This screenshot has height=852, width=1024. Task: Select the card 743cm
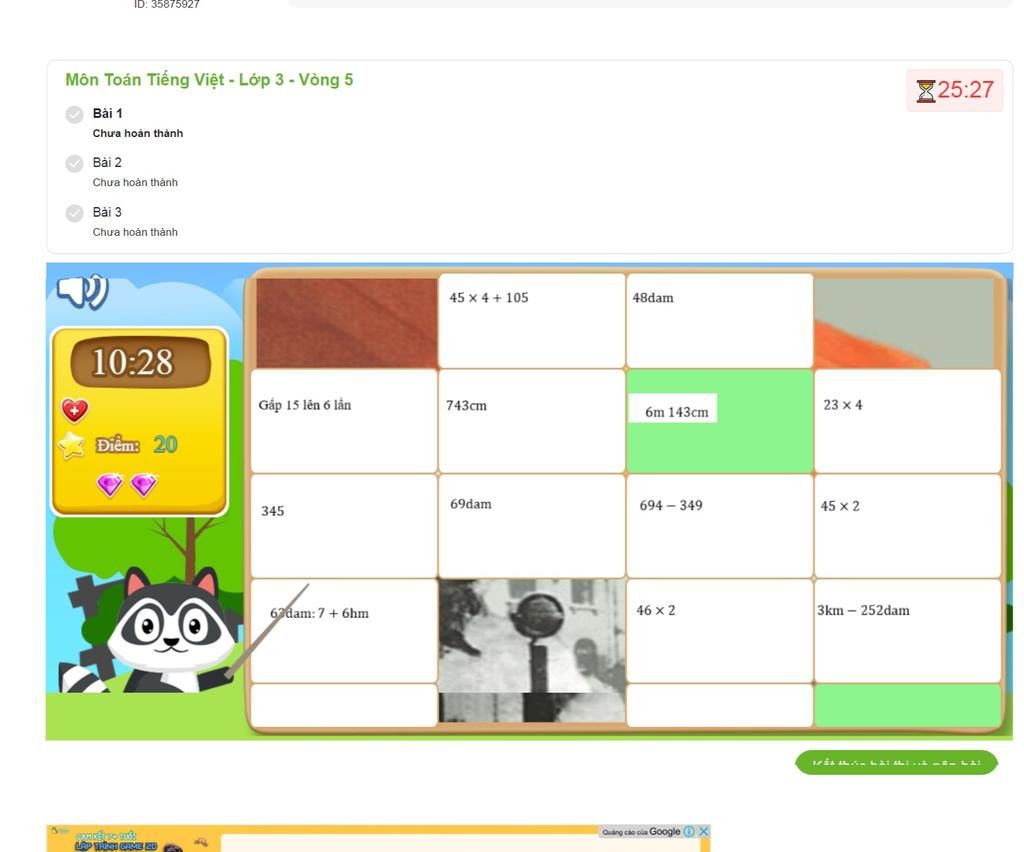(532, 421)
